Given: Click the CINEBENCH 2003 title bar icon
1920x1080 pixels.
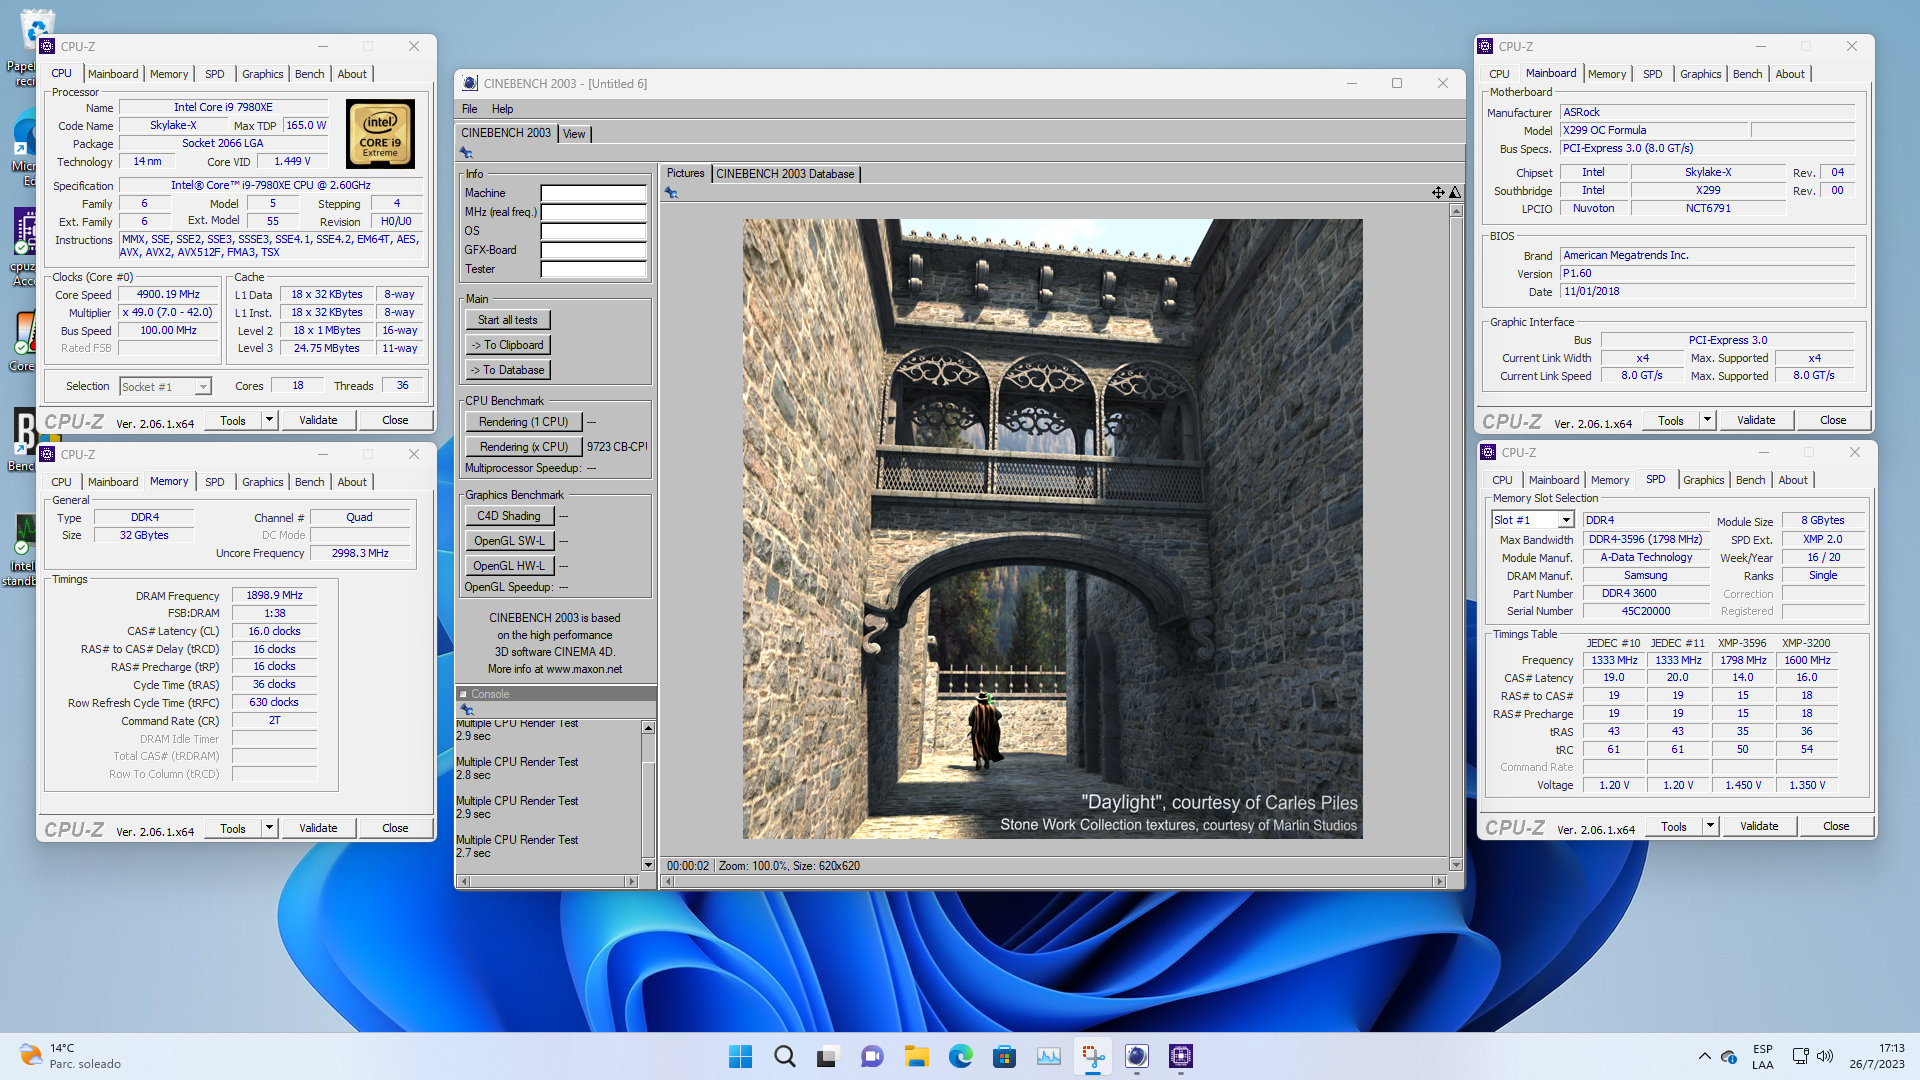Looking at the screenshot, I should pyautogui.click(x=470, y=84).
